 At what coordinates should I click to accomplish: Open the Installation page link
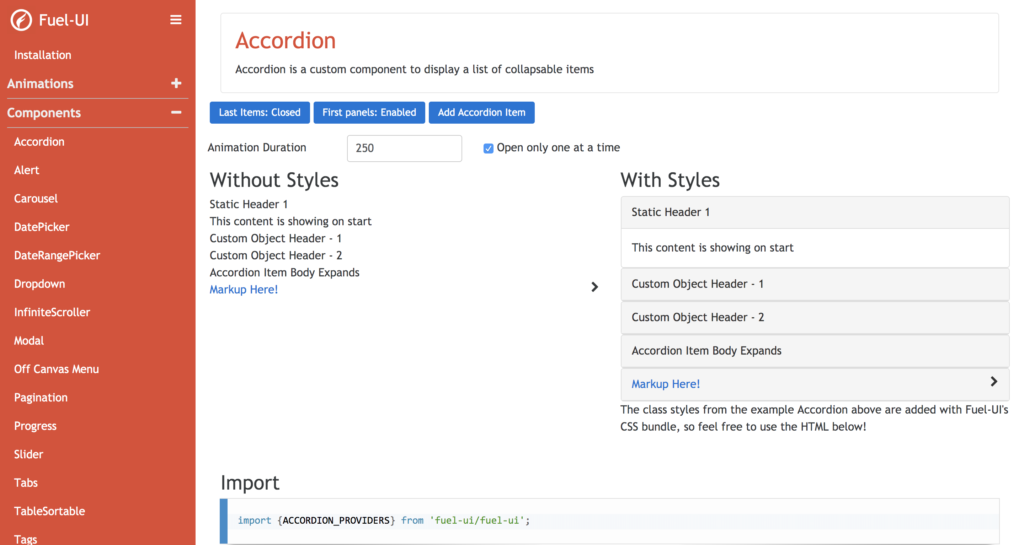(x=43, y=55)
